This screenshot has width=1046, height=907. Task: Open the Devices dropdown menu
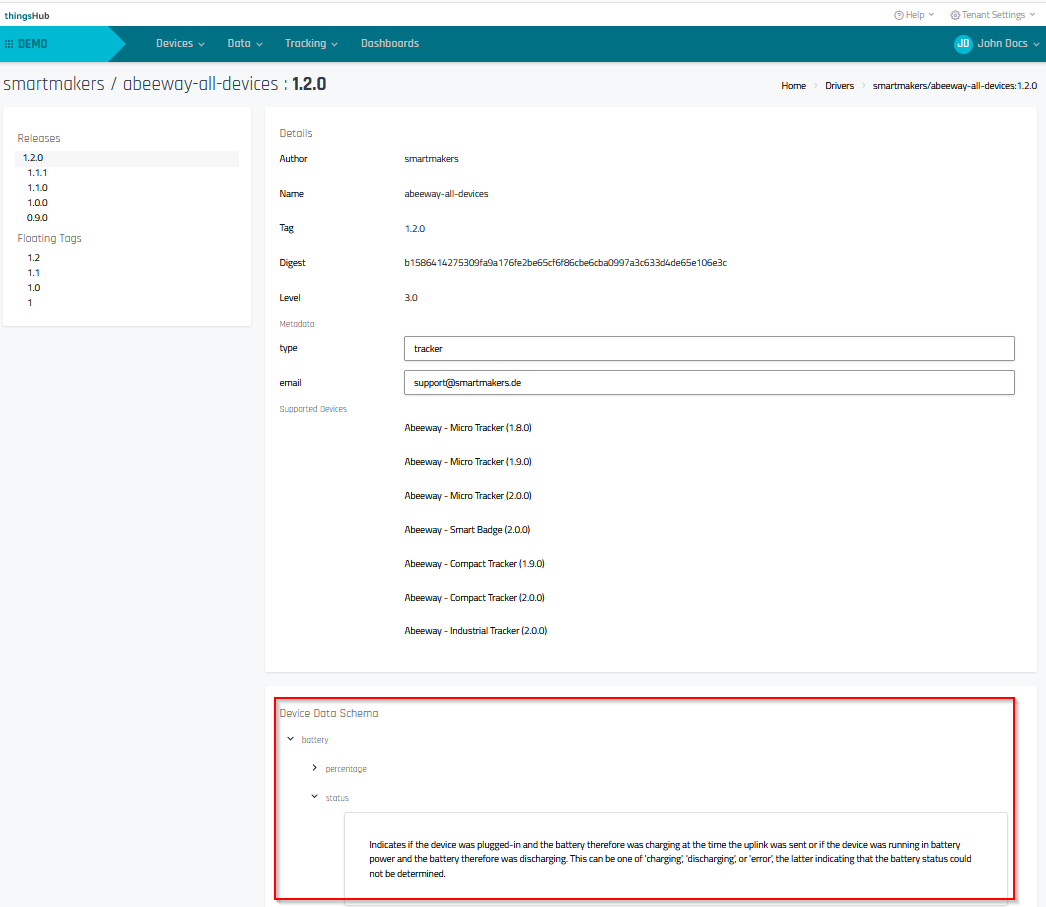pos(180,44)
